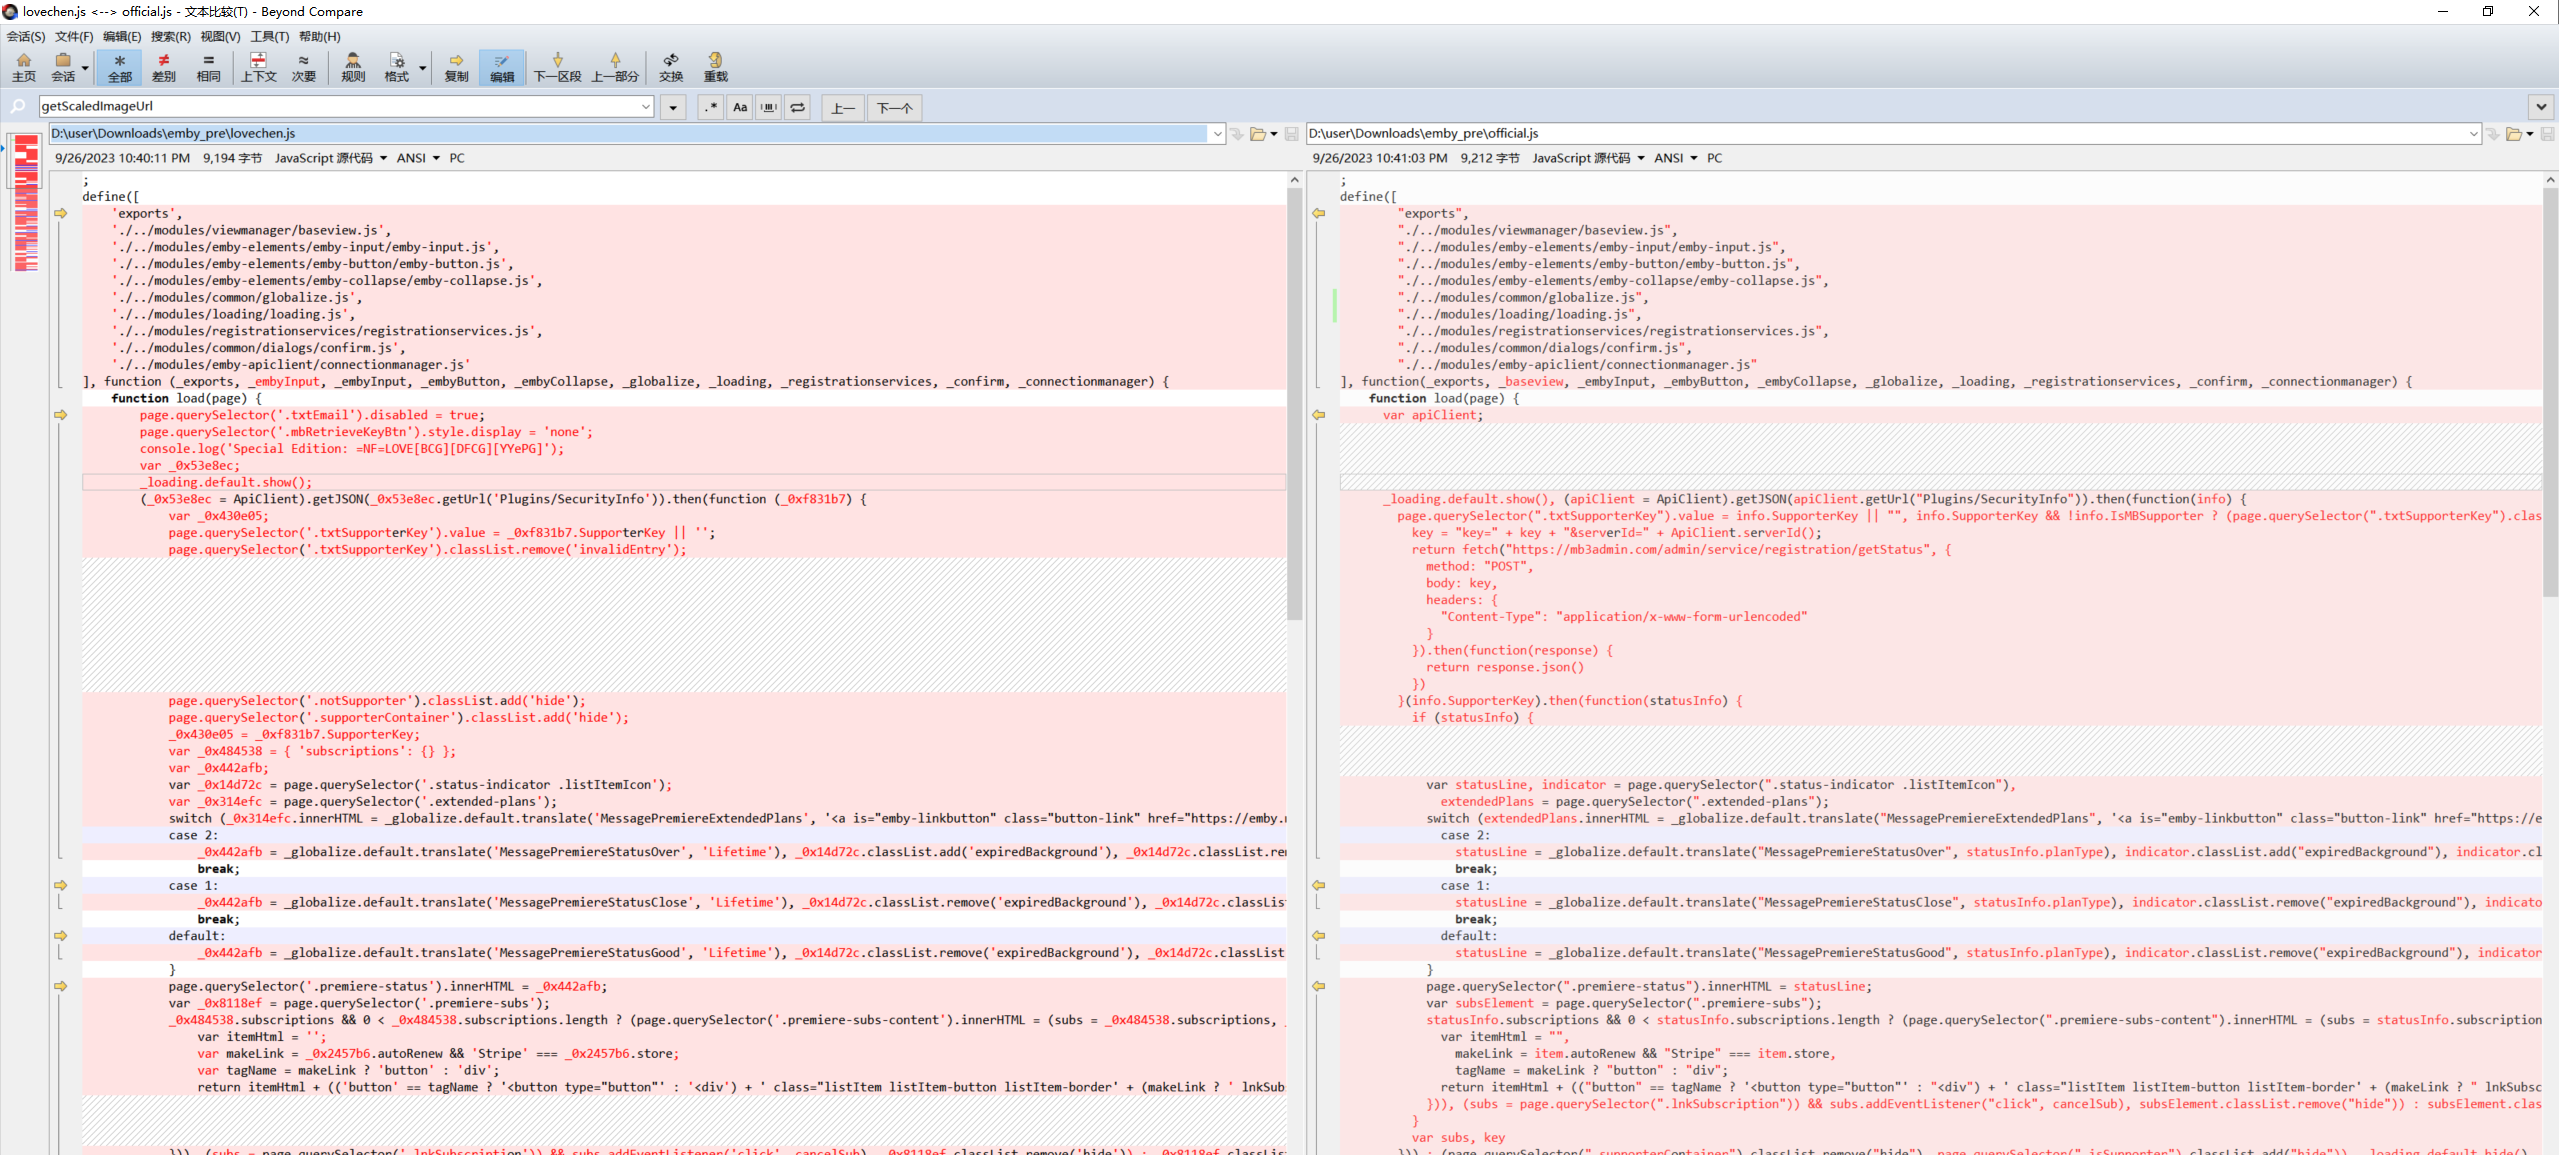Open the search options dropdown arrow button
Screen dimensions: 2559x1155
(x=673, y=107)
